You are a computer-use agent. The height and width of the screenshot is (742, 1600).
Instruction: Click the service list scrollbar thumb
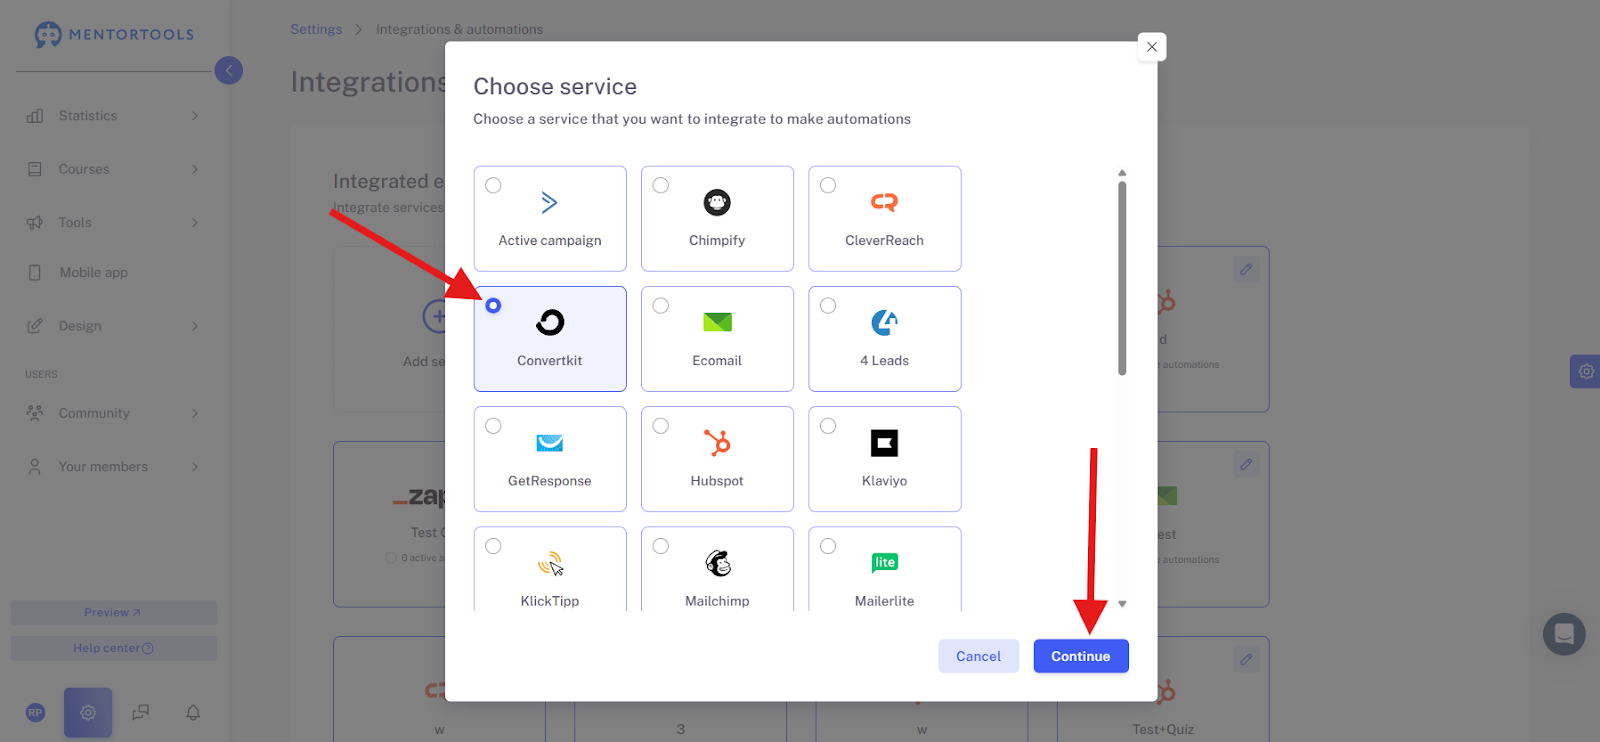[1122, 278]
